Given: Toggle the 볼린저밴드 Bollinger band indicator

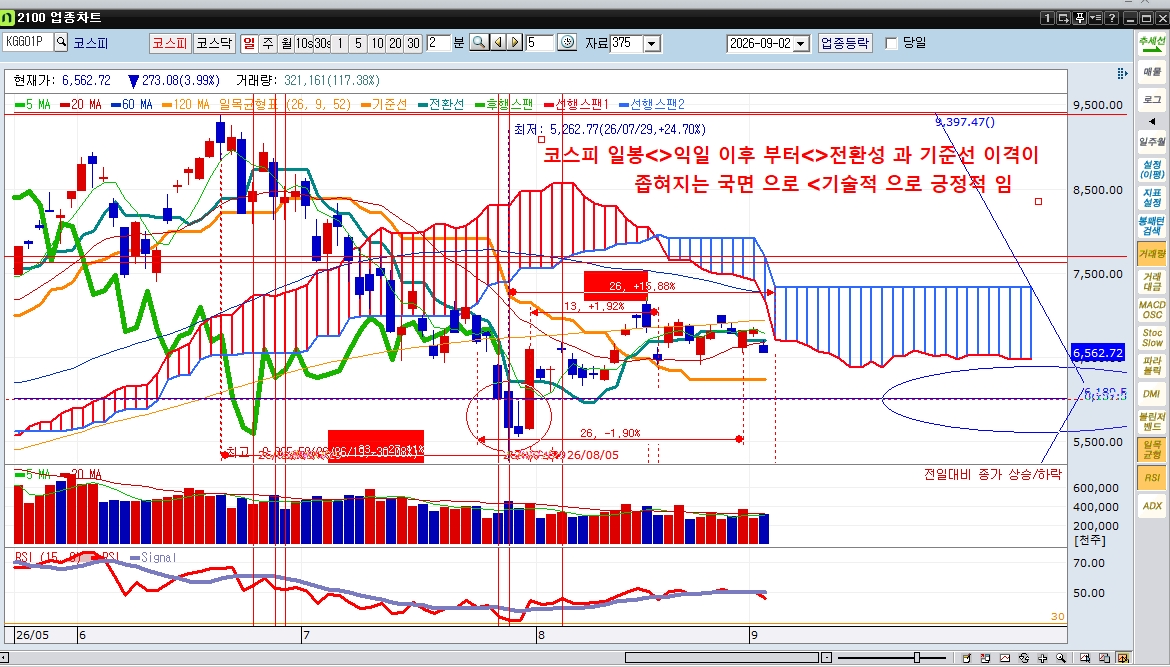Looking at the screenshot, I should [x=1151, y=422].
